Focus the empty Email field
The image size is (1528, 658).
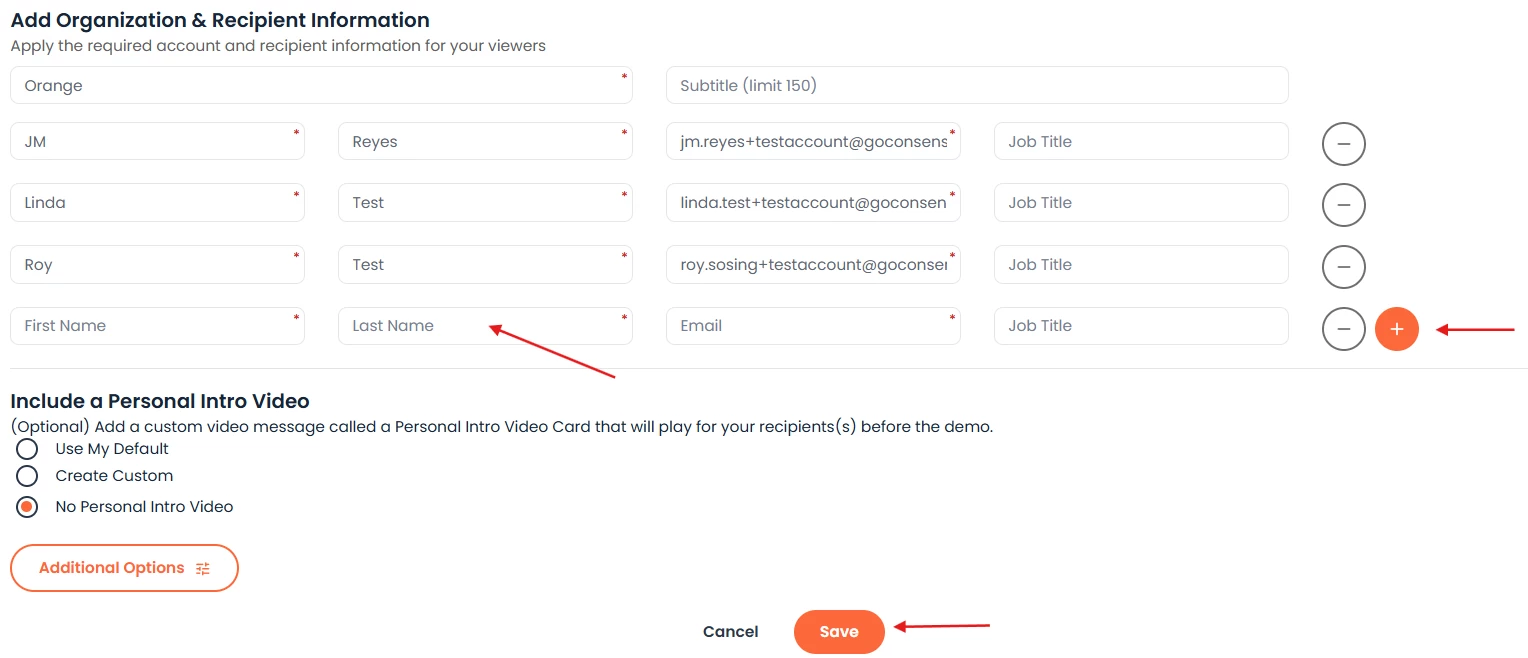point(812,326)
